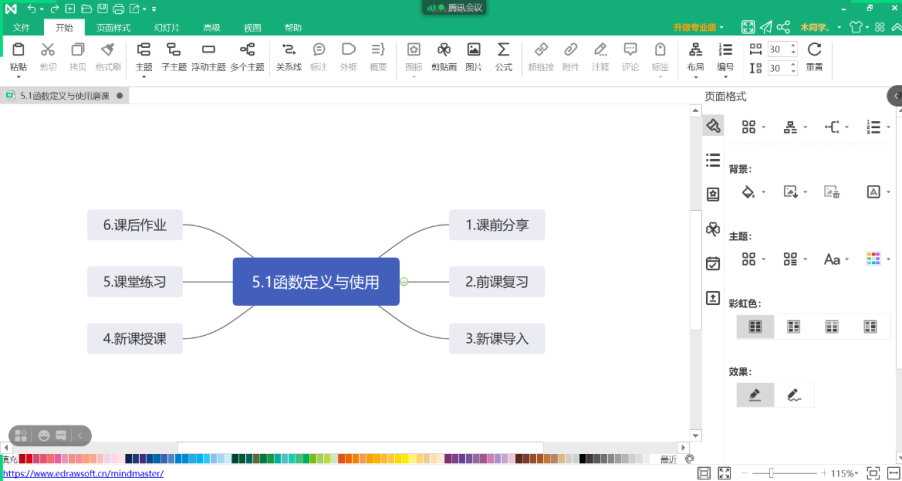
Task: Click the share icon in top right
Action: pyautogui.click(x=783, y=27)
